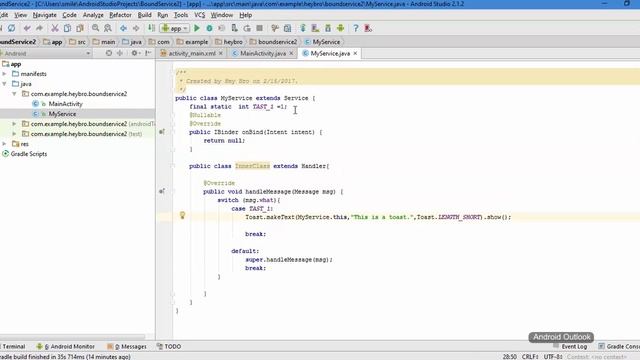Click the Stop square icon
Screen dimensions: 640x360
(x=260, y=28)
